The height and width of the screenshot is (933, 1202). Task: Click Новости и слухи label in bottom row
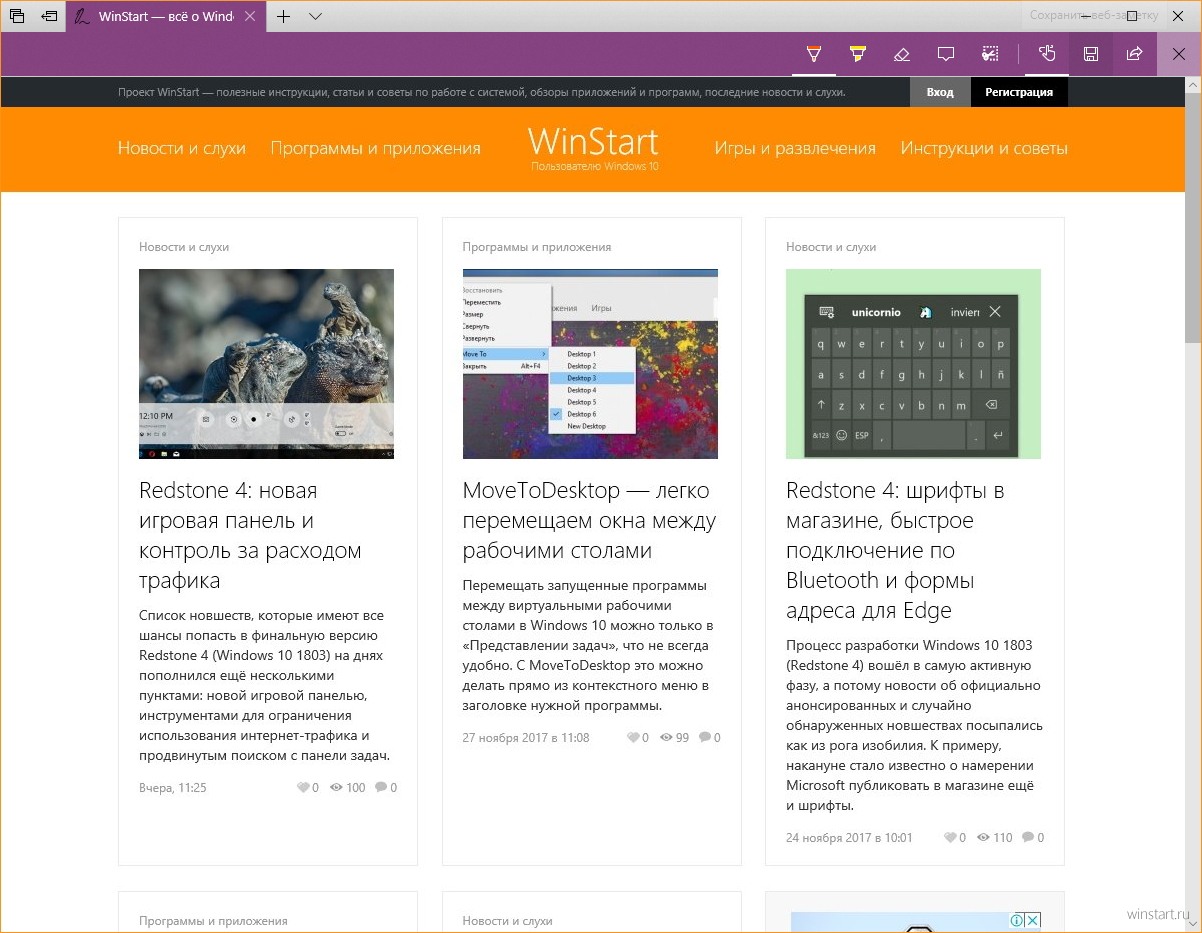tap(508, 921)
